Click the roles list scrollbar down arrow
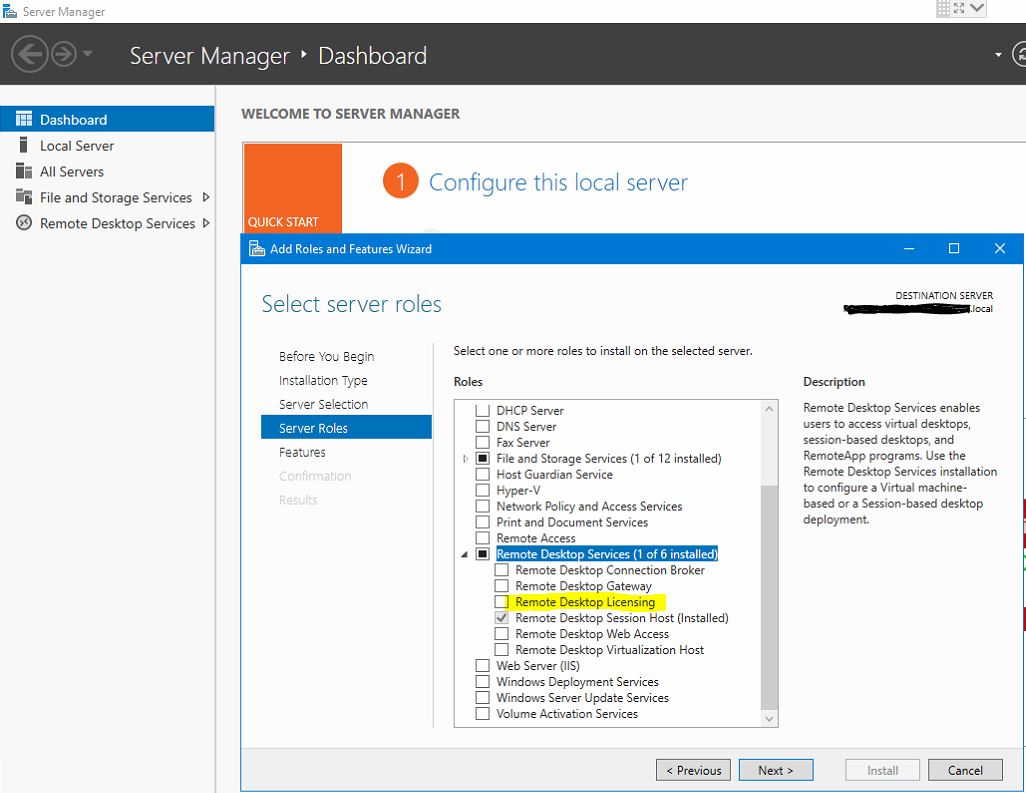 [769, 718]
